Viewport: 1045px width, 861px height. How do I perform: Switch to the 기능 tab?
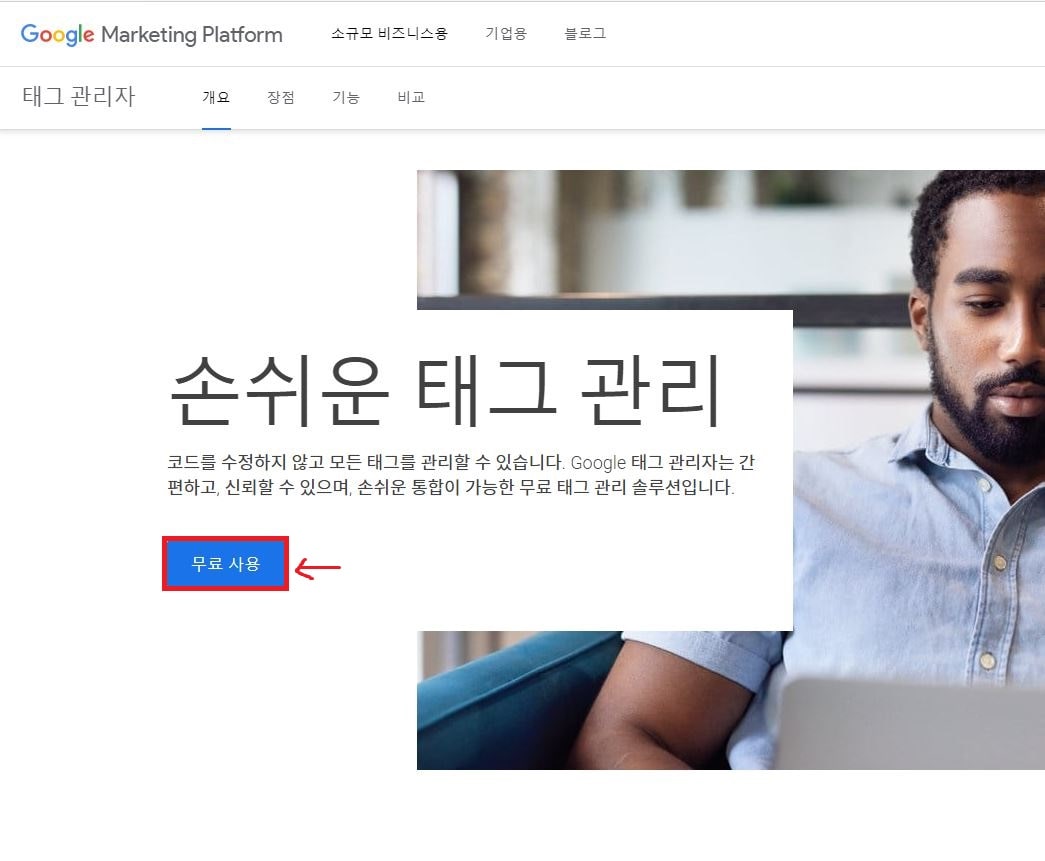pos(346,98)
